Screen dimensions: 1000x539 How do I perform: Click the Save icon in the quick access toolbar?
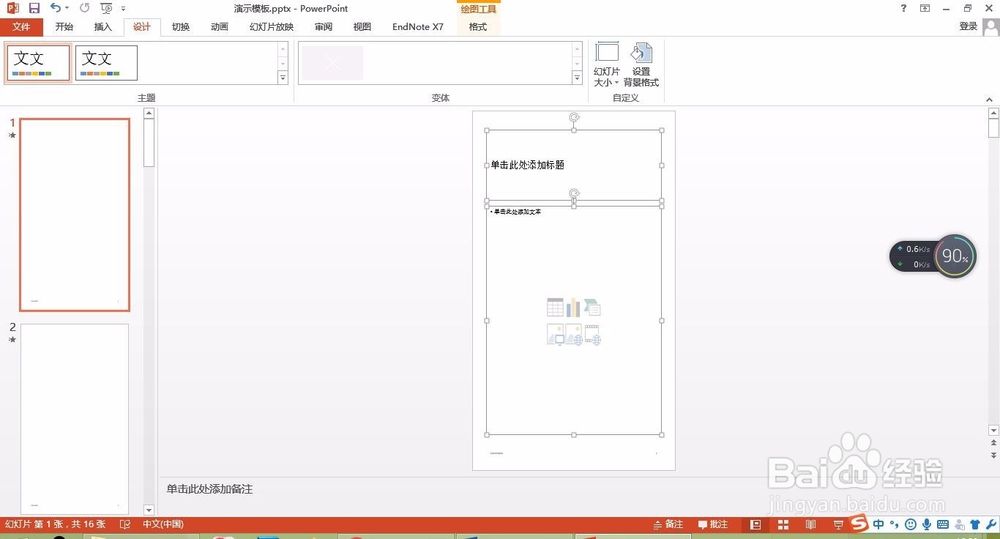pos(34,8)
